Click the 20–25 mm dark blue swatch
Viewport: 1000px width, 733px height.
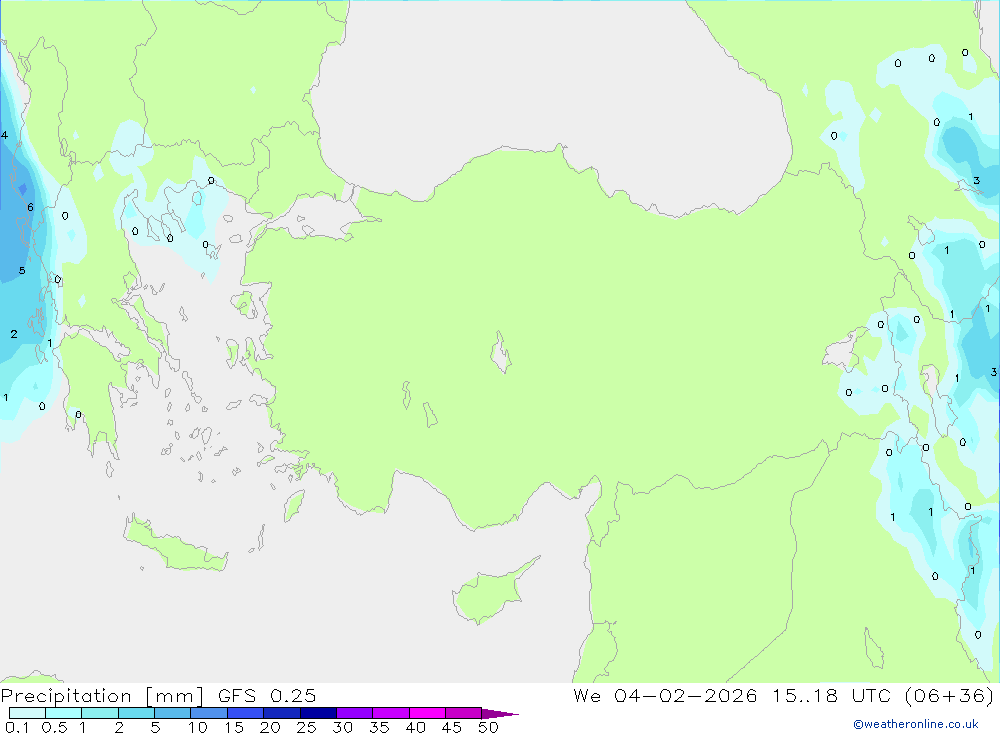click(282, 713)
